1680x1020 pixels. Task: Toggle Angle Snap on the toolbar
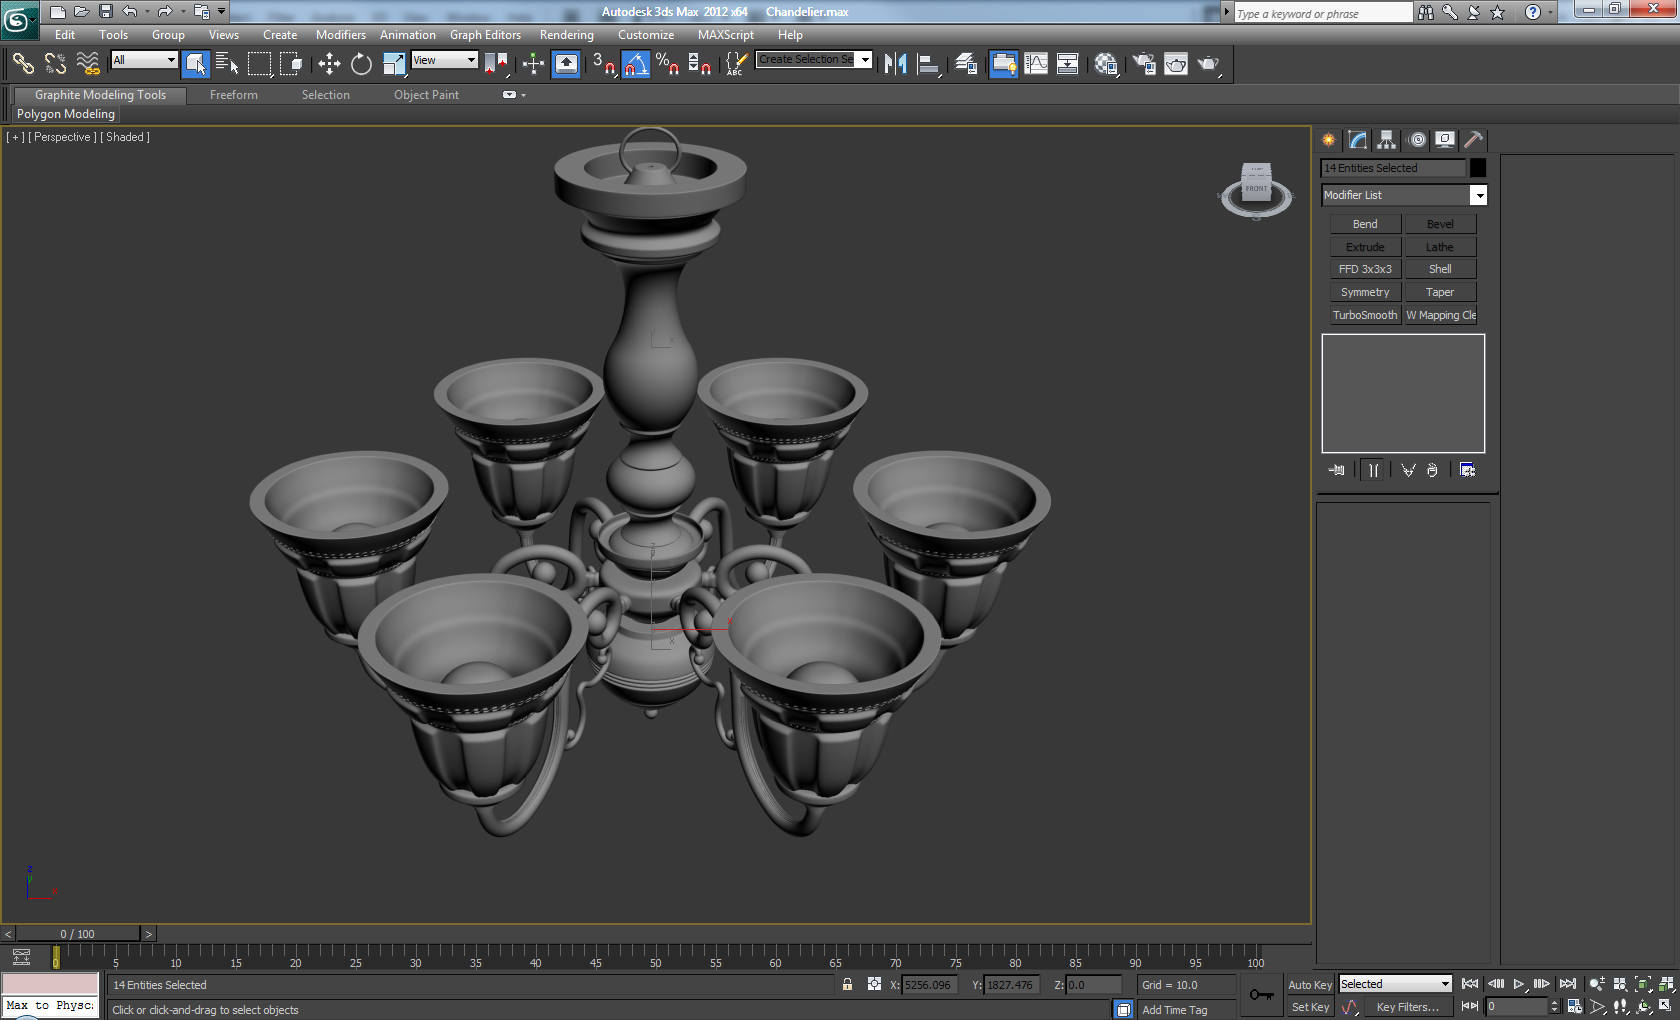point(635,64)
